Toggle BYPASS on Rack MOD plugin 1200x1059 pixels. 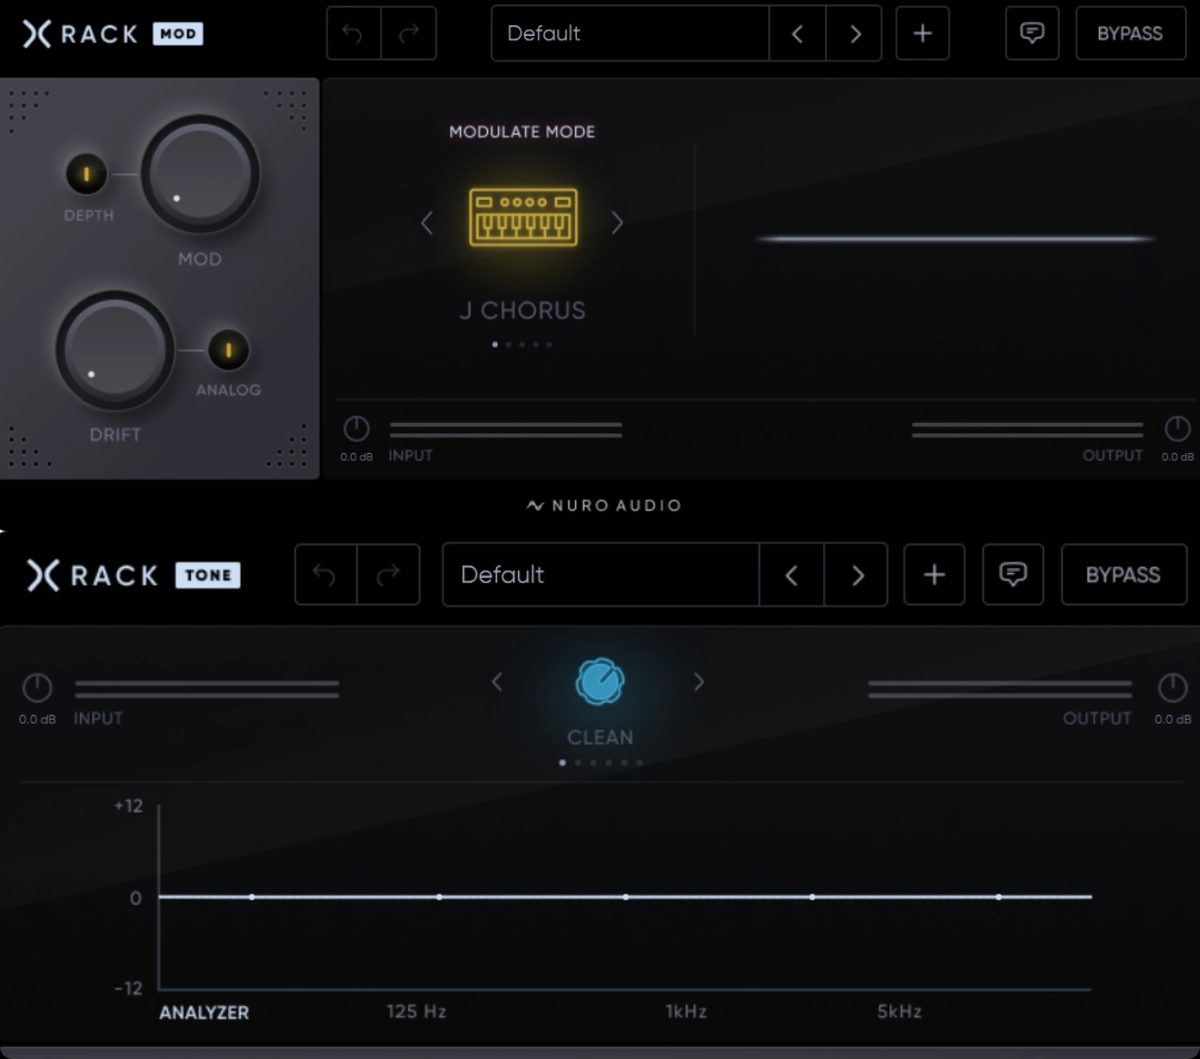tap(1130, 34)
